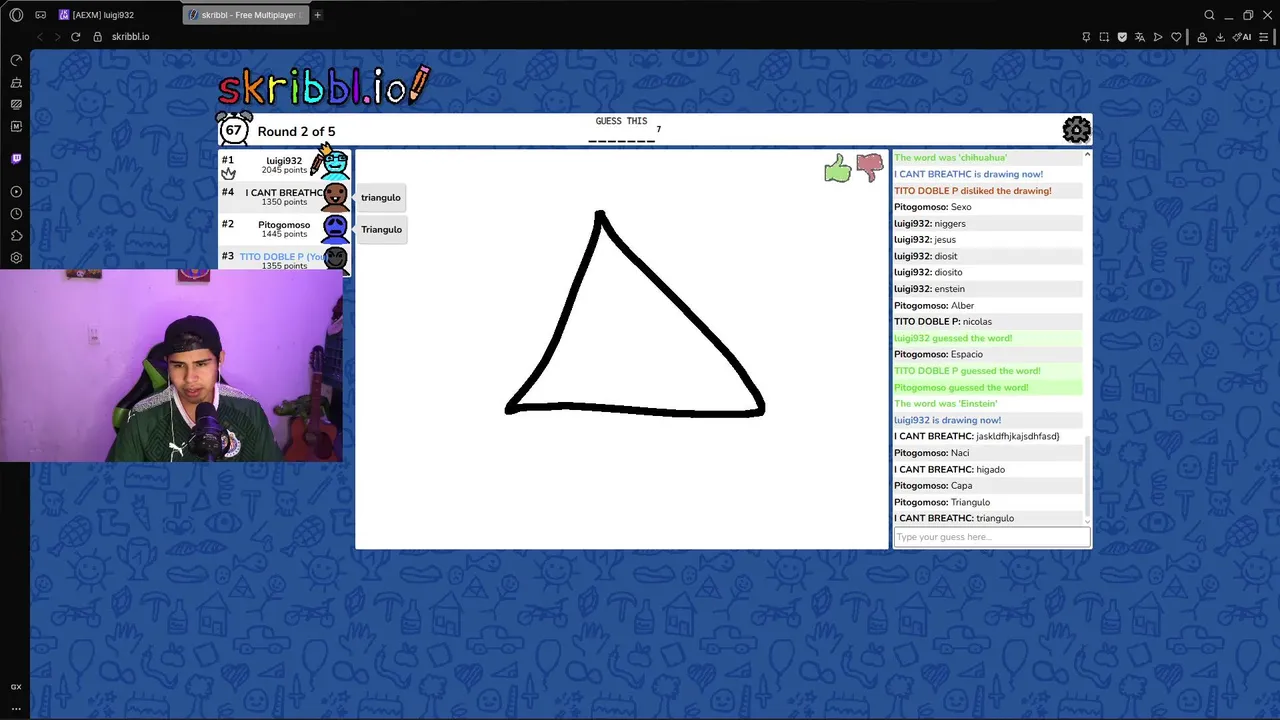Open sidebar more options ellipsis
This screenshot has width=1280, height=720.
[16, 708]
